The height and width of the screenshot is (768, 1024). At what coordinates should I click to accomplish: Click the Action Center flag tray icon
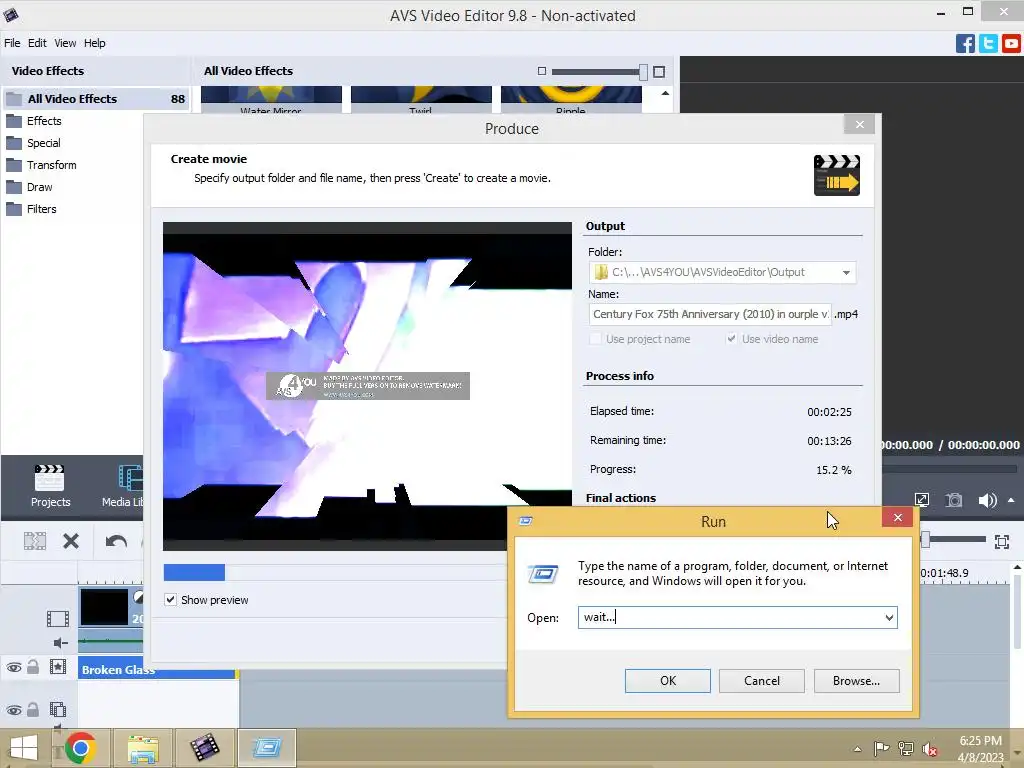pyautogui.click(x=881, y=748)
